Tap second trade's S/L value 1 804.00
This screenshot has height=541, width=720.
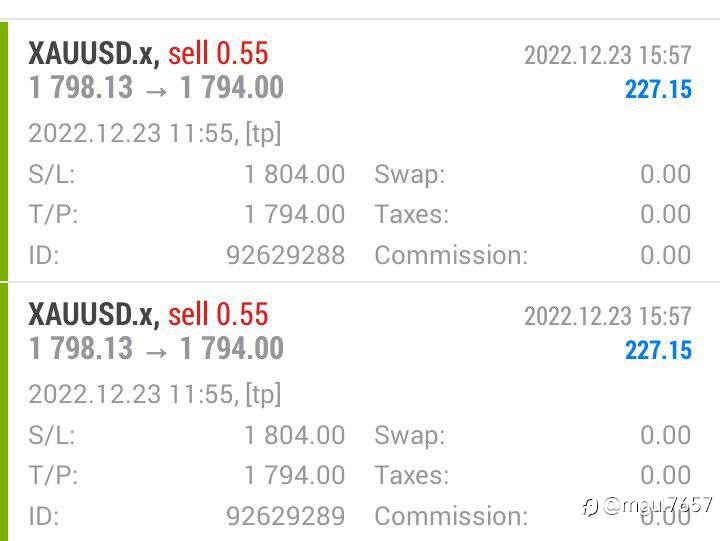tap(294, 435)
